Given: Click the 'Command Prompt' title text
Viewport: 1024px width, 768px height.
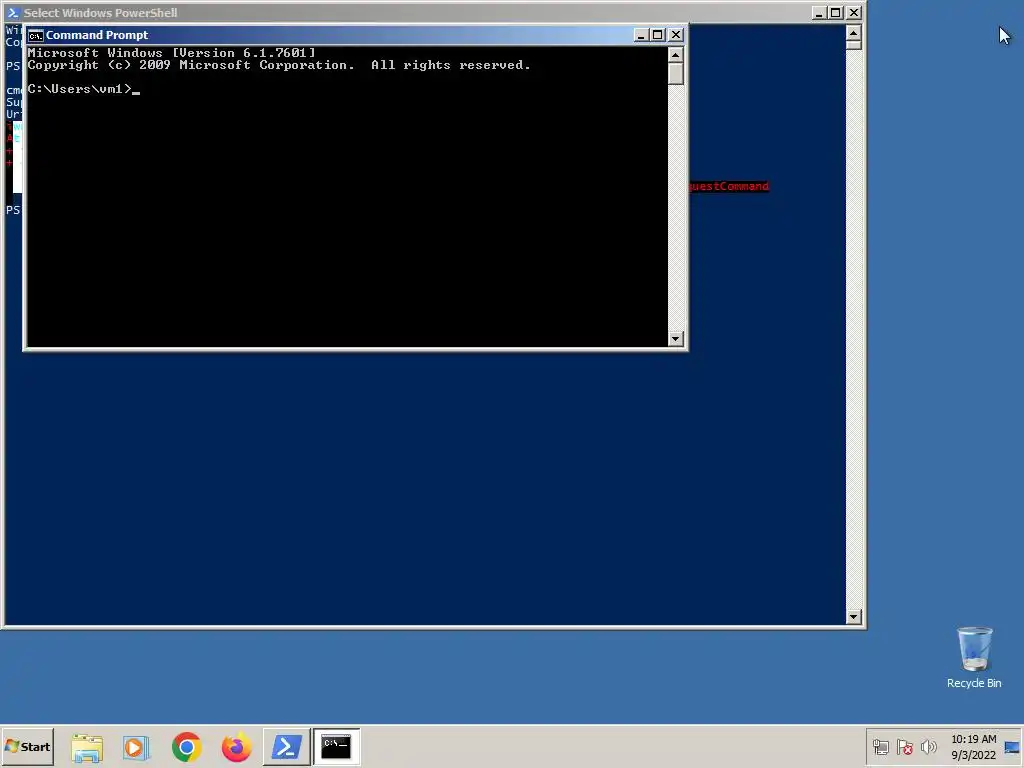Looking at the screenshot, I should pos(97,35).
